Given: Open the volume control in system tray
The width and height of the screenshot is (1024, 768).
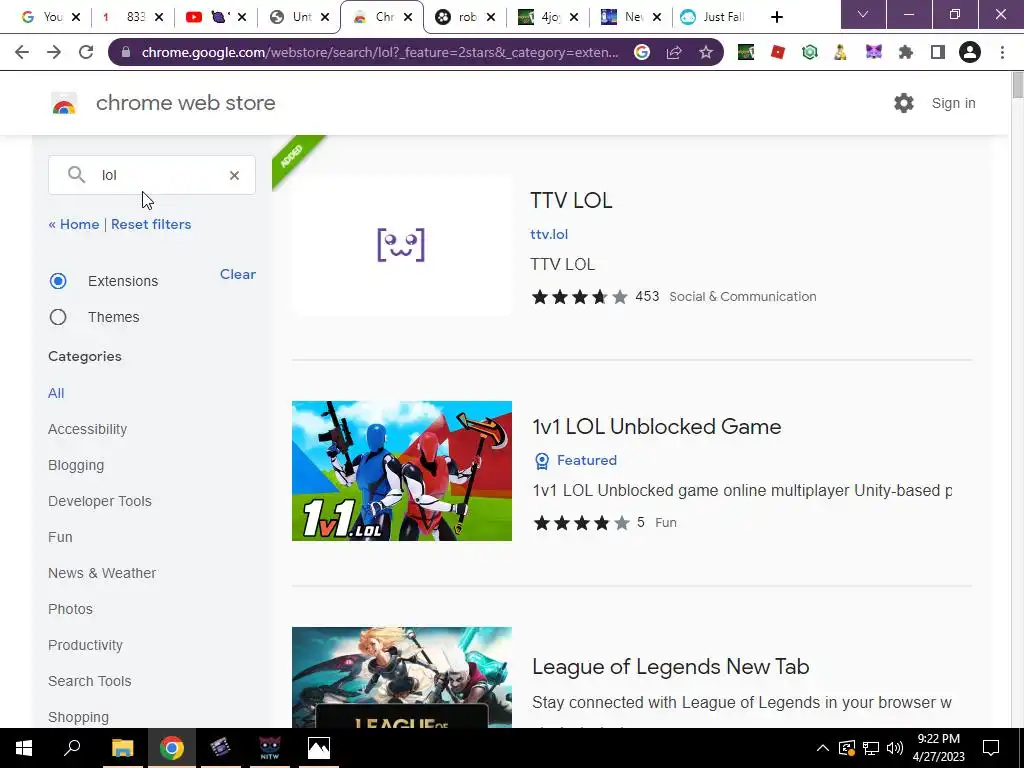Looking at the screenshot, I should tap(895, 748).
